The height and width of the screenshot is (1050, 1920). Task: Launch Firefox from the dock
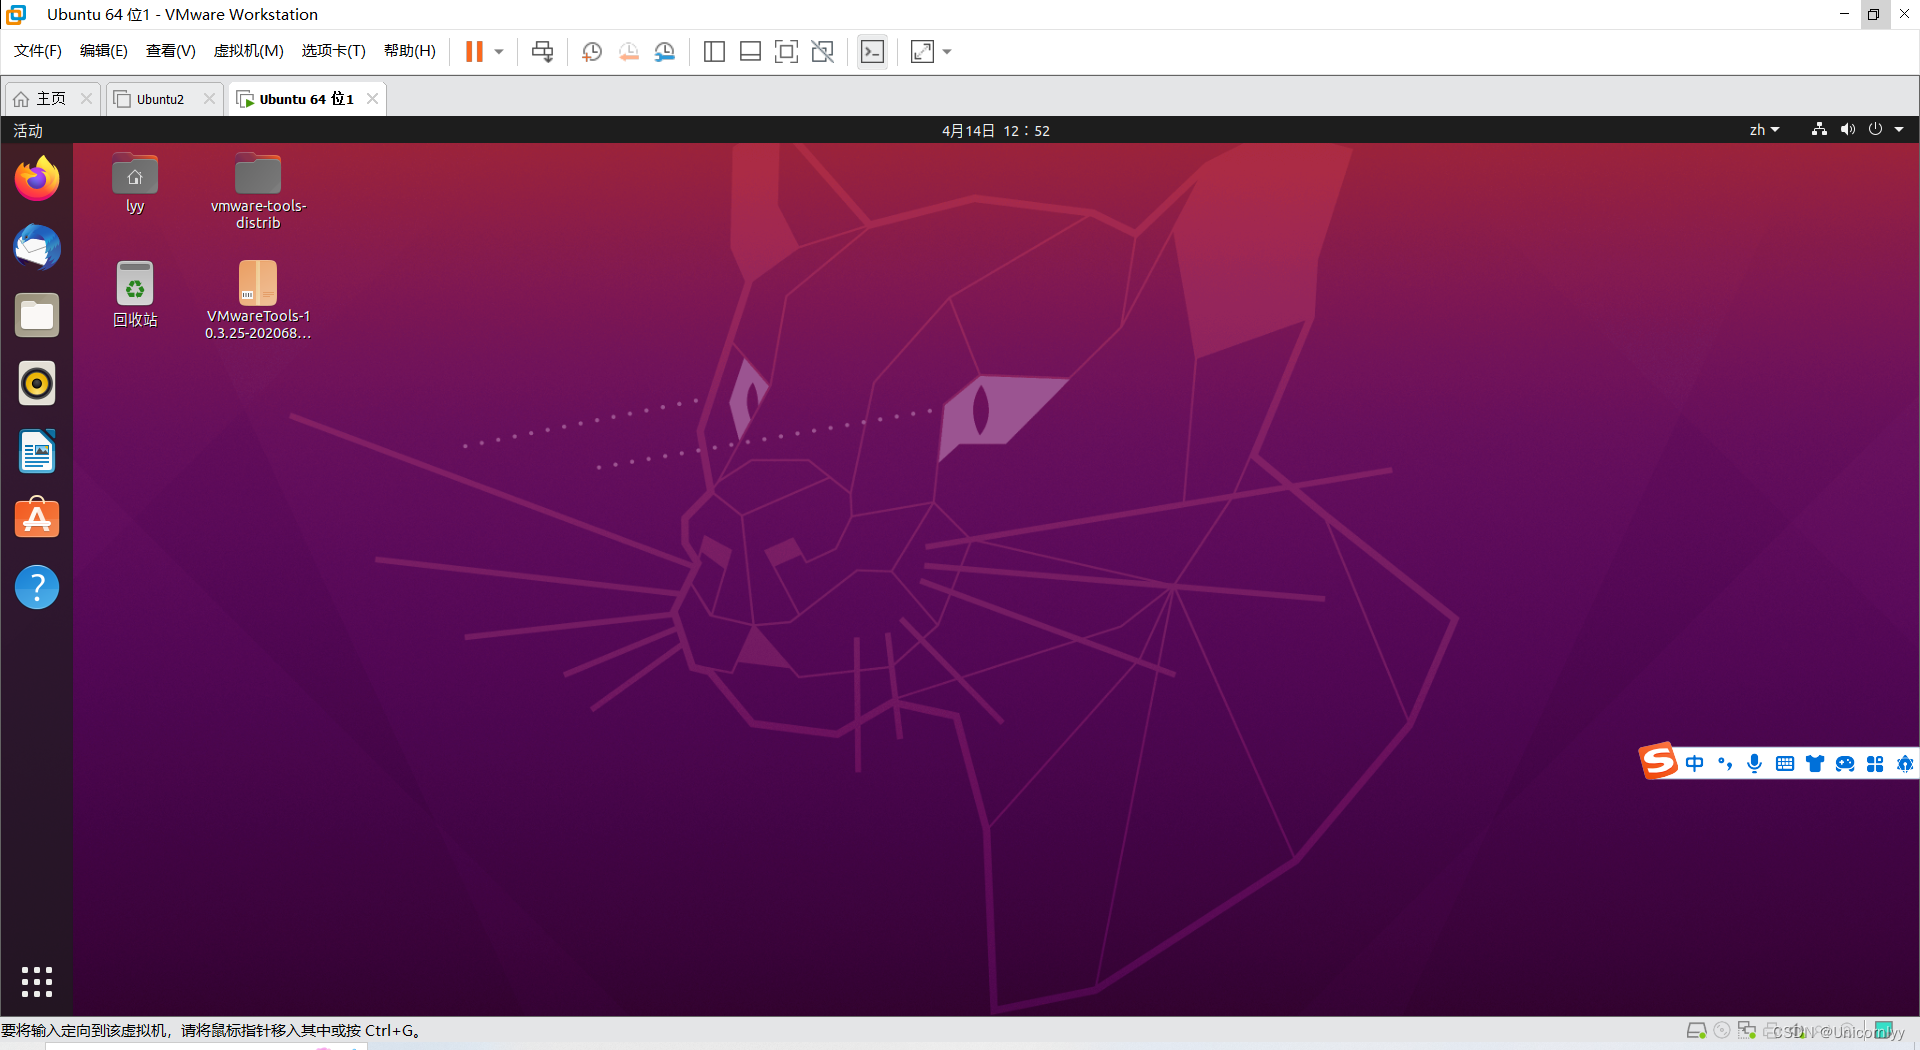37,179
